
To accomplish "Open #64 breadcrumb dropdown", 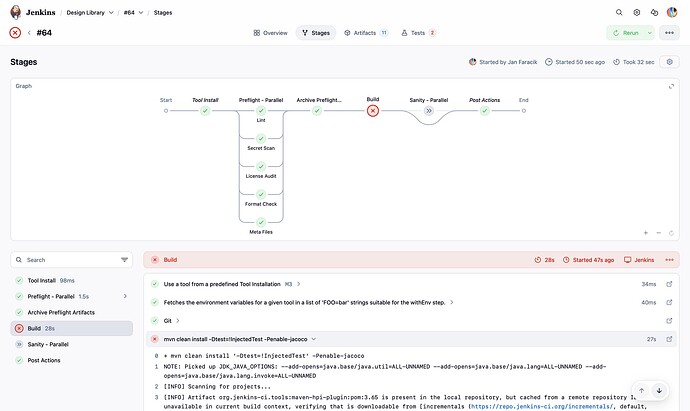I will coord(141,13).
